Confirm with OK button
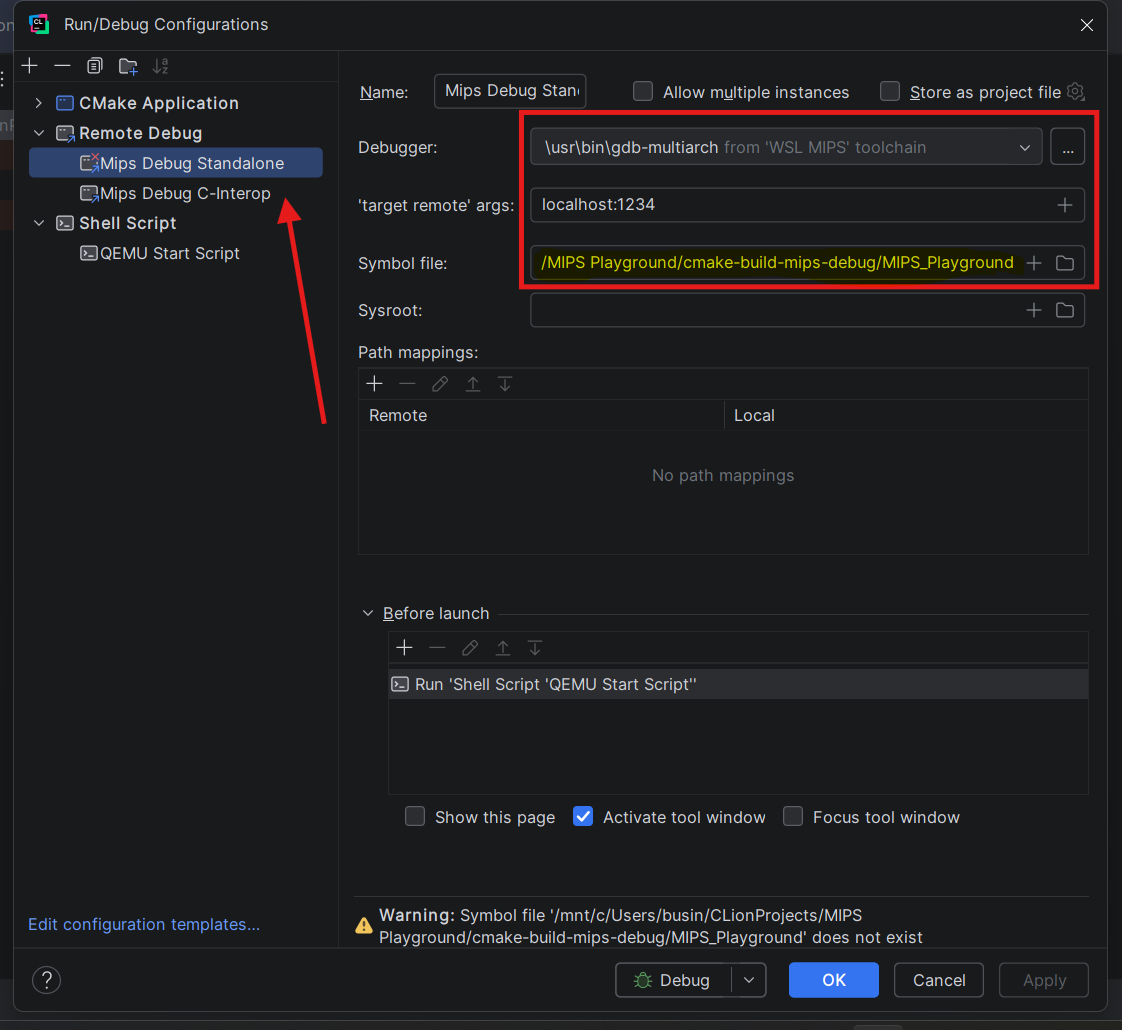This screenshot has width=1122, height=1030. coord(834,980)
